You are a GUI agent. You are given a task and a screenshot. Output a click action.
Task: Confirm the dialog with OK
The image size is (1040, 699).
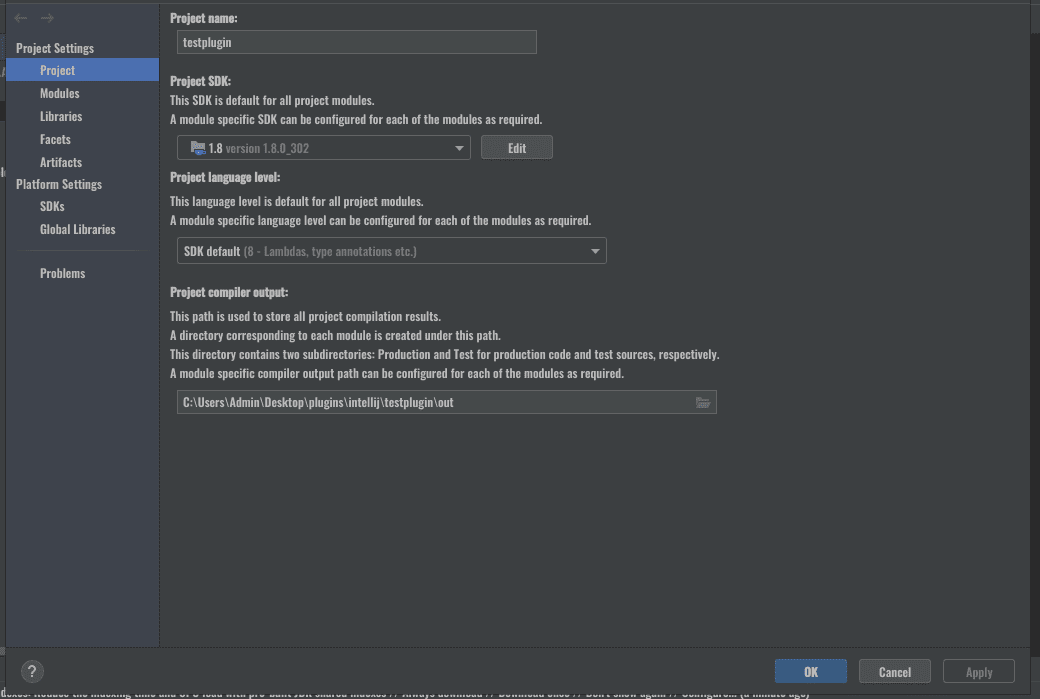810,672
